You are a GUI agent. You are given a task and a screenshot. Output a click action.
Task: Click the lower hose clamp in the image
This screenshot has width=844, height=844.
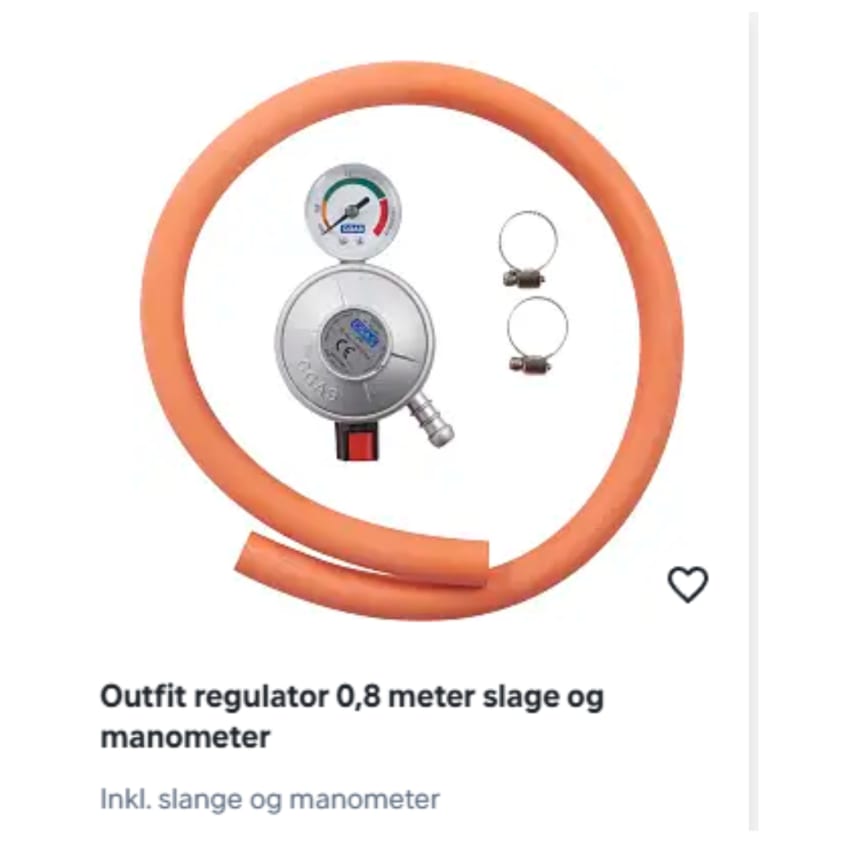coord(535,334)
